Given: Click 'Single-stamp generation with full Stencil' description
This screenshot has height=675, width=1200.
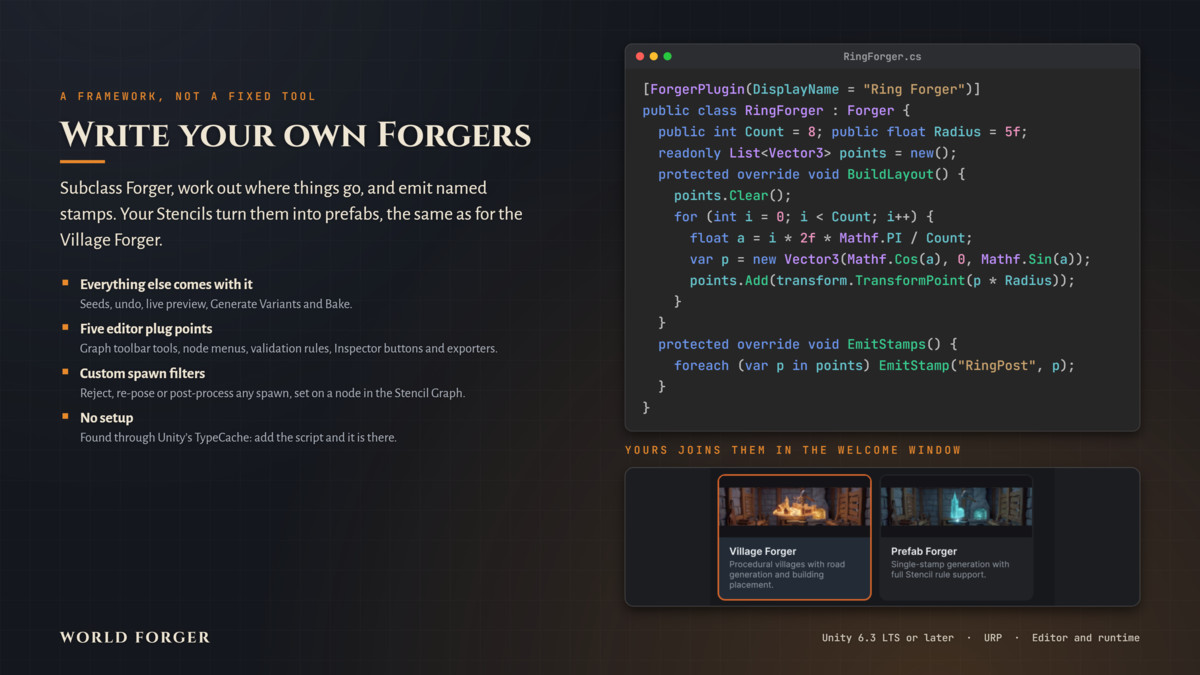Looking at the screenshot, I should [949, 569].
